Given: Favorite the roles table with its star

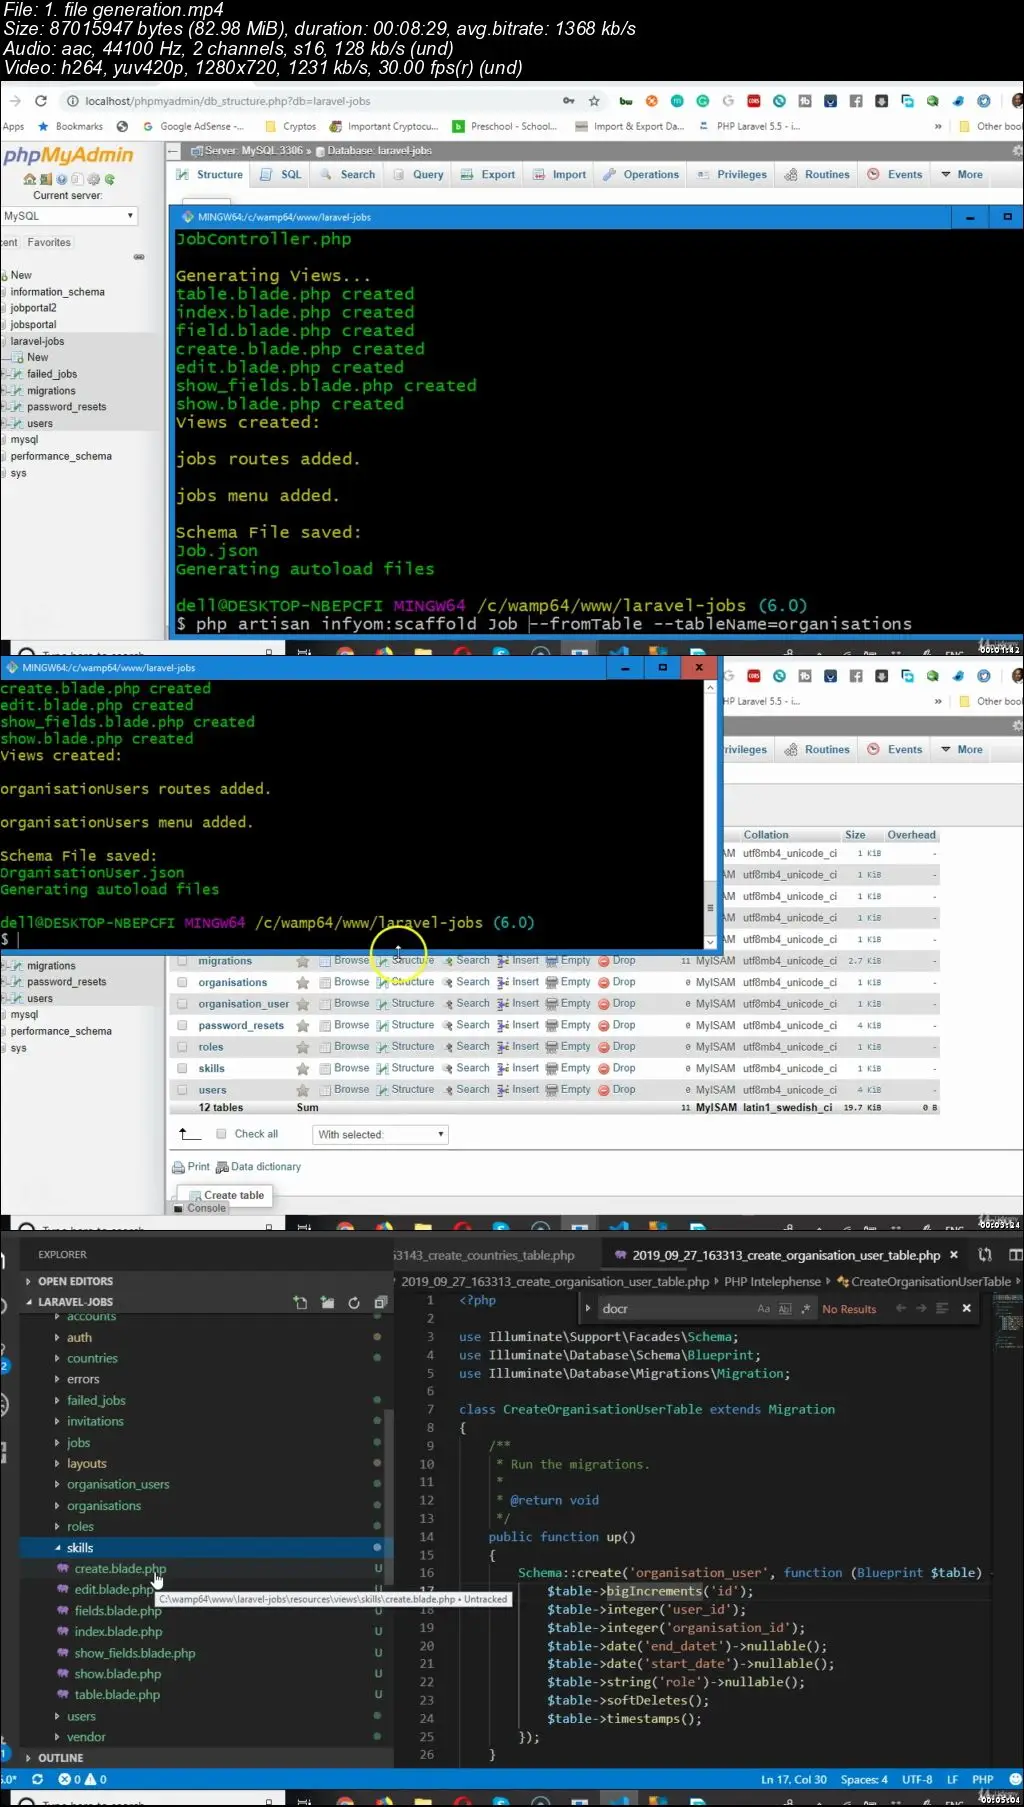Looking at the screenshot, I should pyautogui.click(x=302, y=1047).
